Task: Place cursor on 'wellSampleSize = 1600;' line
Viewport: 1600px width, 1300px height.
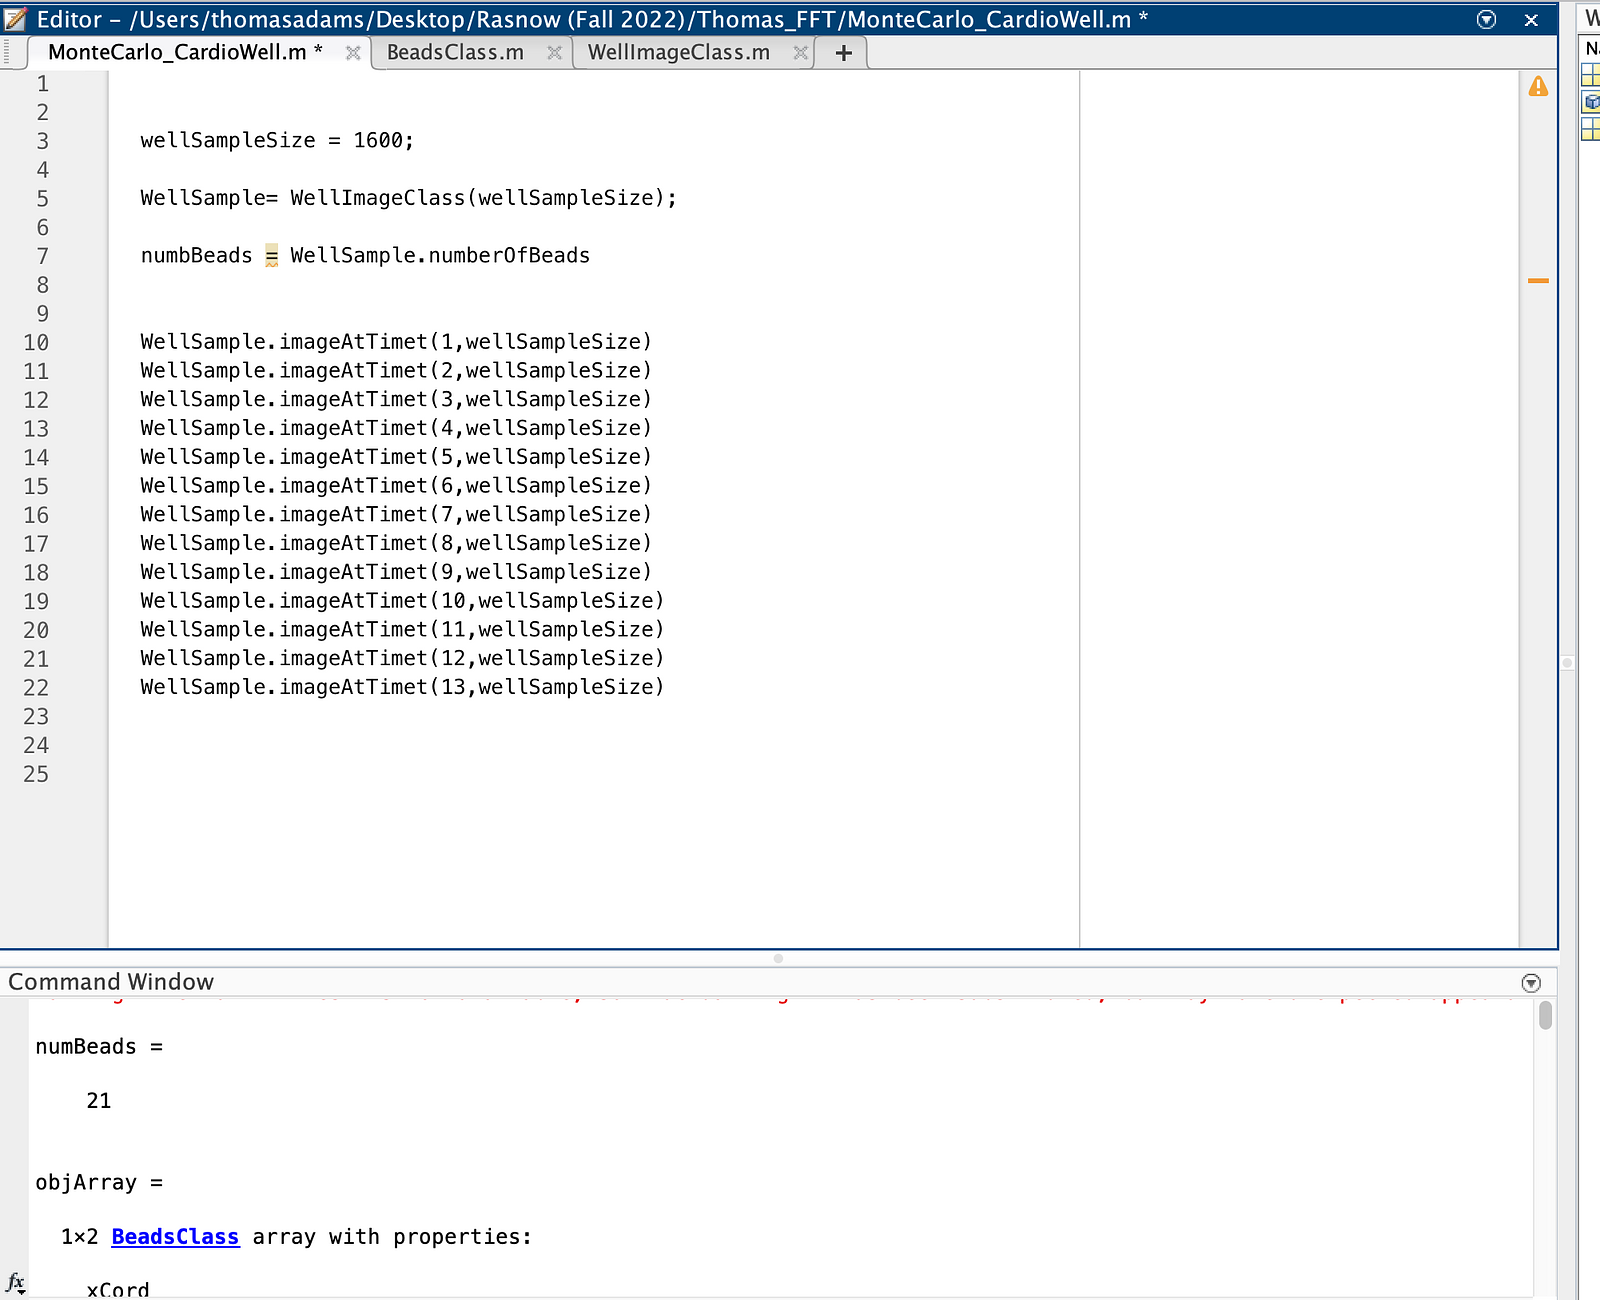Action: pos(277,141)
